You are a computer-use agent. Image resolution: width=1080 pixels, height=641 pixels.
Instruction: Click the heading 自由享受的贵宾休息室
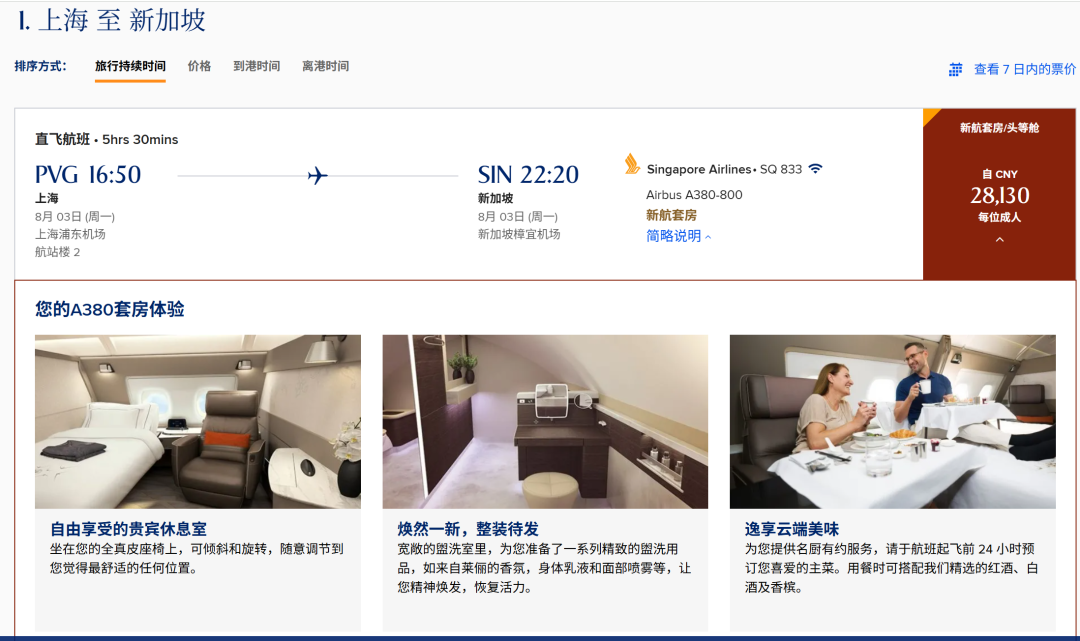(x=128, y=529)
